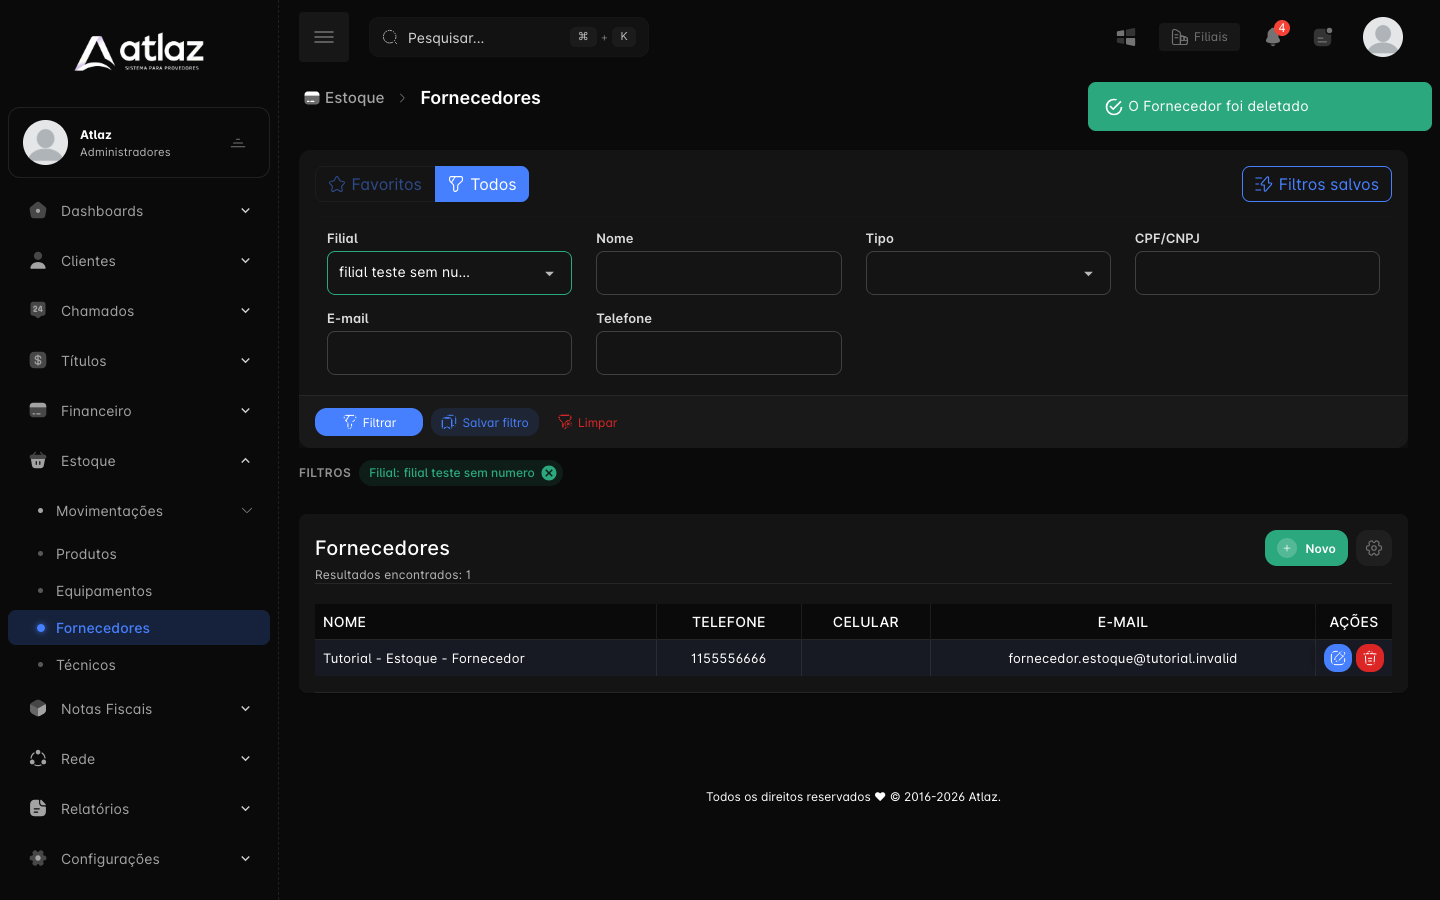This screenshot has height=900, width=1440.
Task: Expand the Relatórios sidebar menu
Action: pyautogui.click(x=139, y=809)
